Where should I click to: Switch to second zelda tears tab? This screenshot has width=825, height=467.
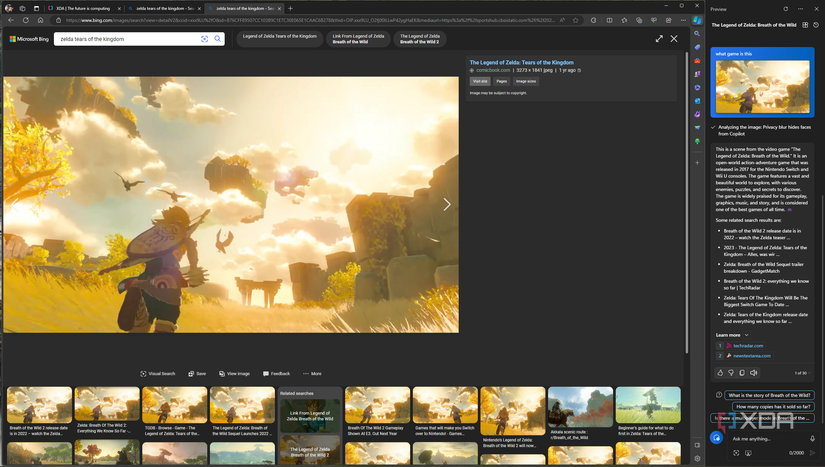click(165, 8)
